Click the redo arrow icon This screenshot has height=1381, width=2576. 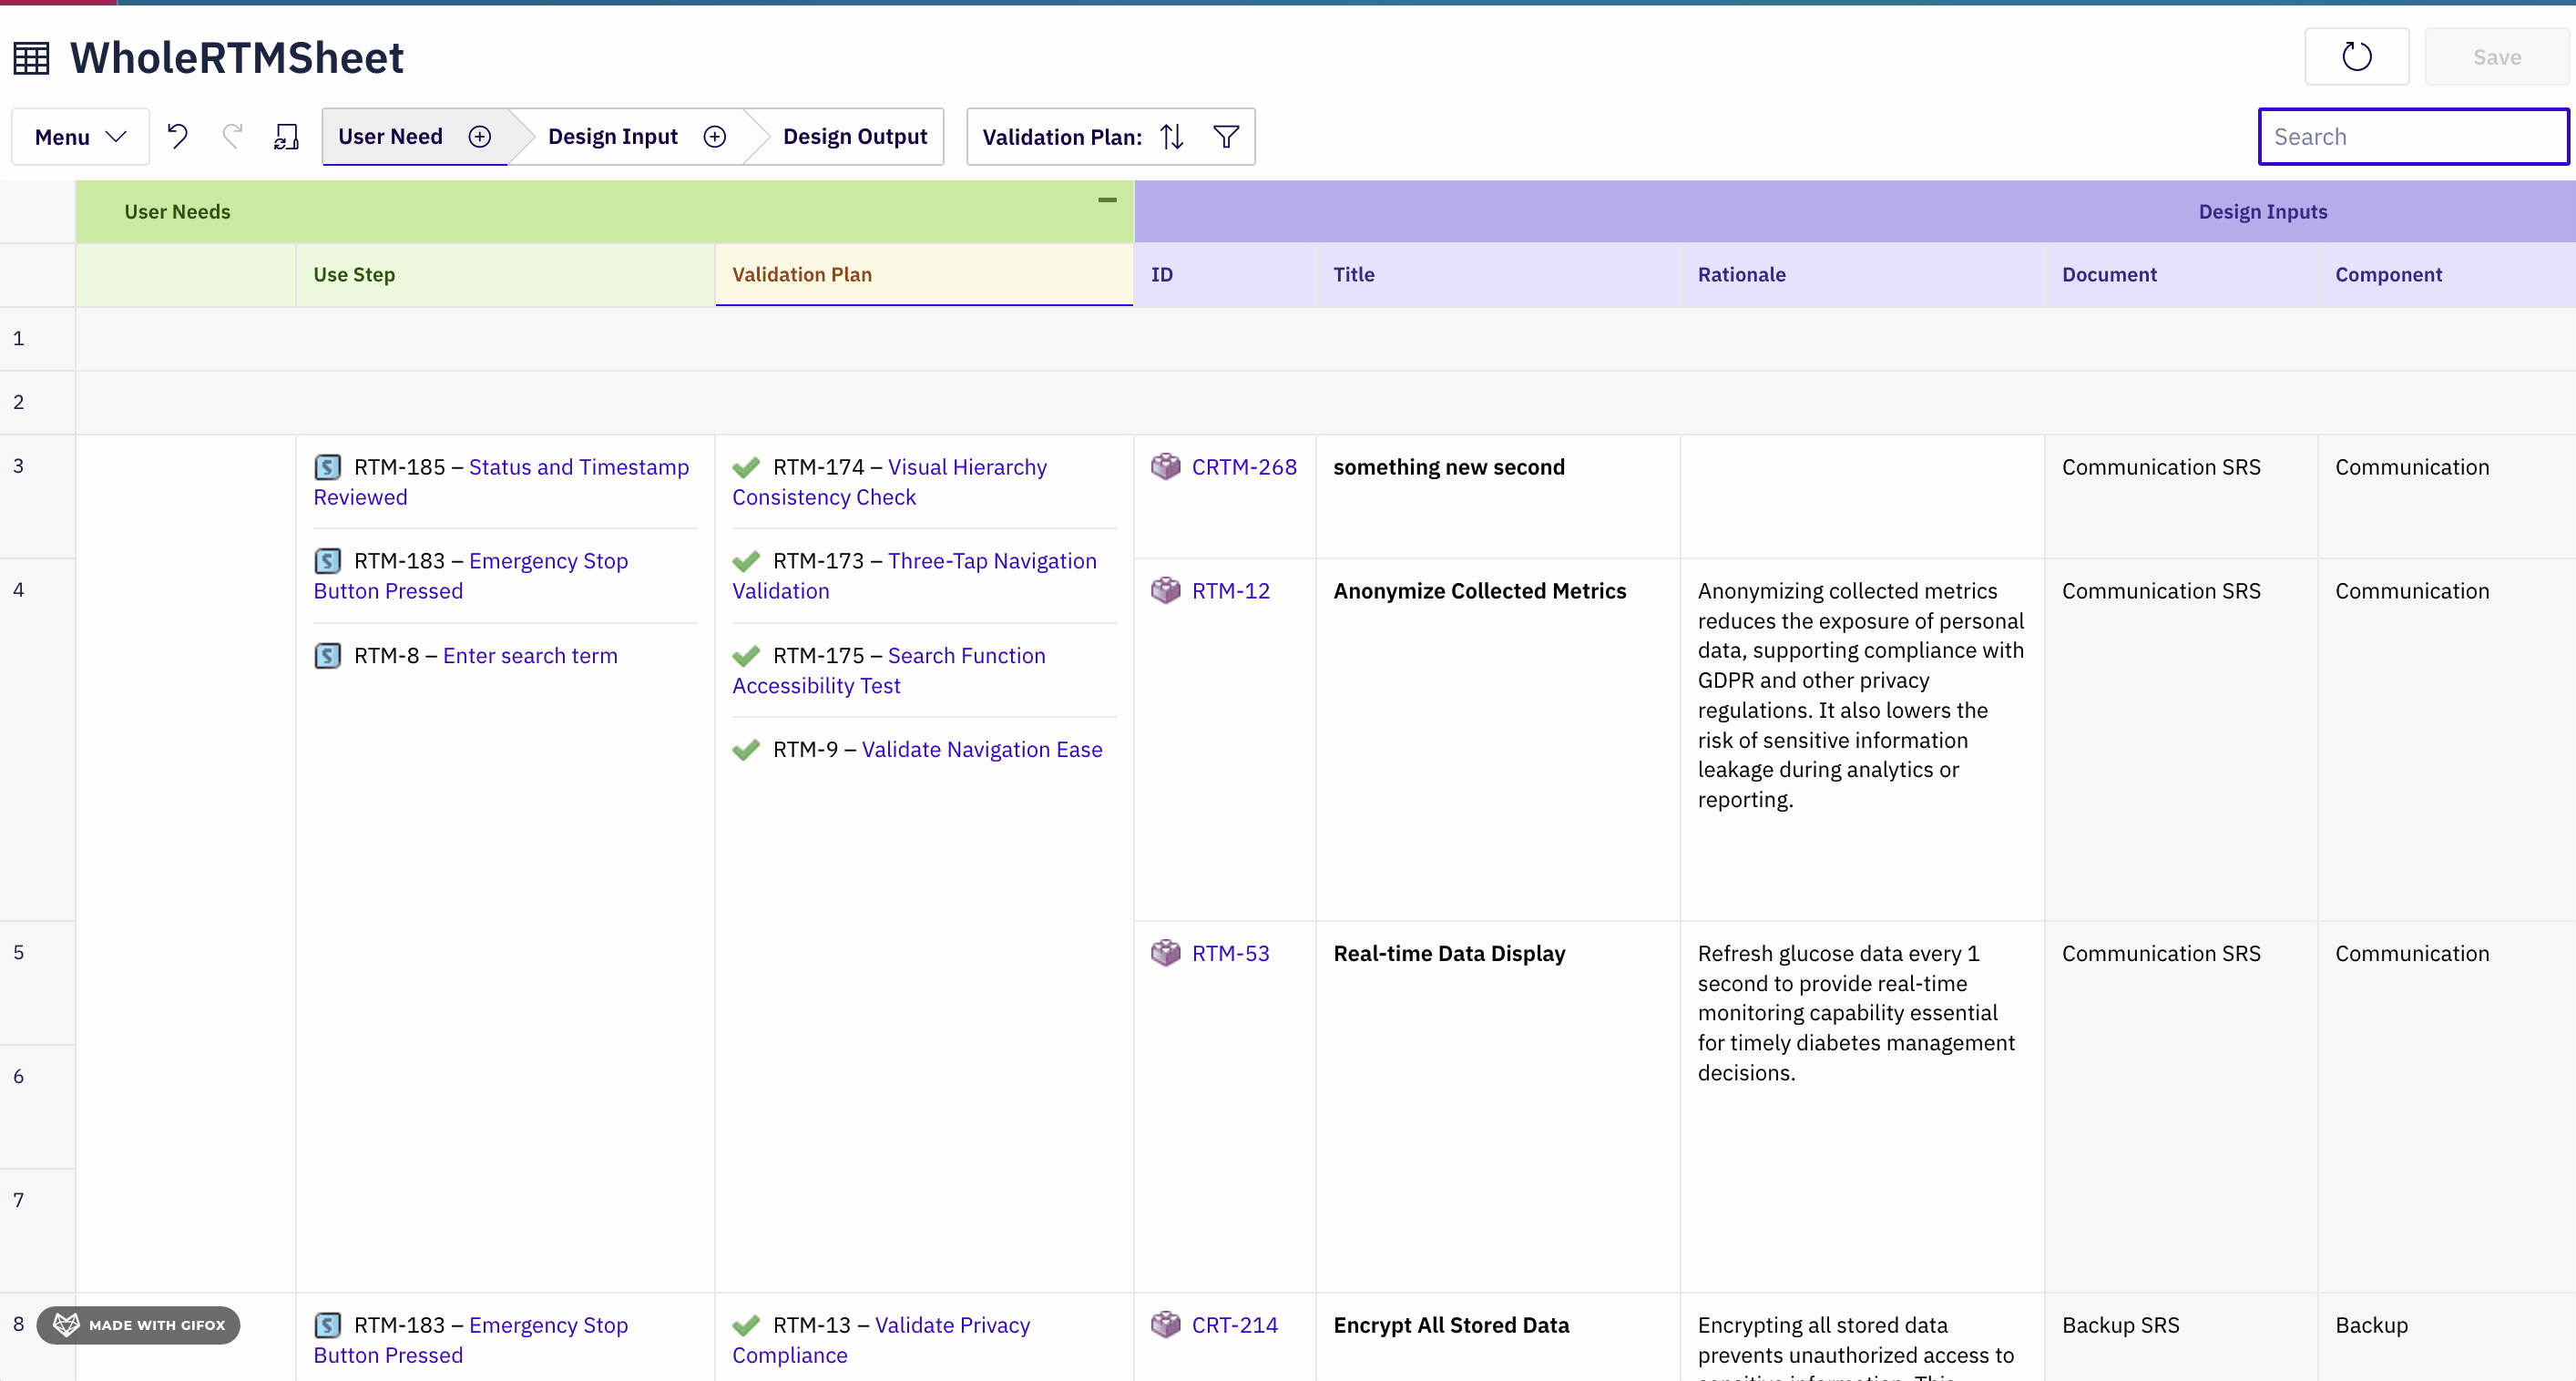click(x=232, y=136)
